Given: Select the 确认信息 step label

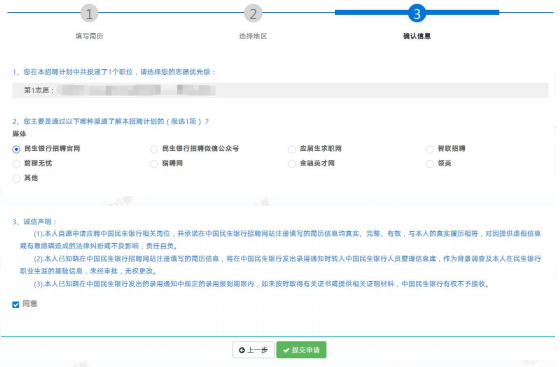Looking at the screenshot, I should (x=417, y=36).
